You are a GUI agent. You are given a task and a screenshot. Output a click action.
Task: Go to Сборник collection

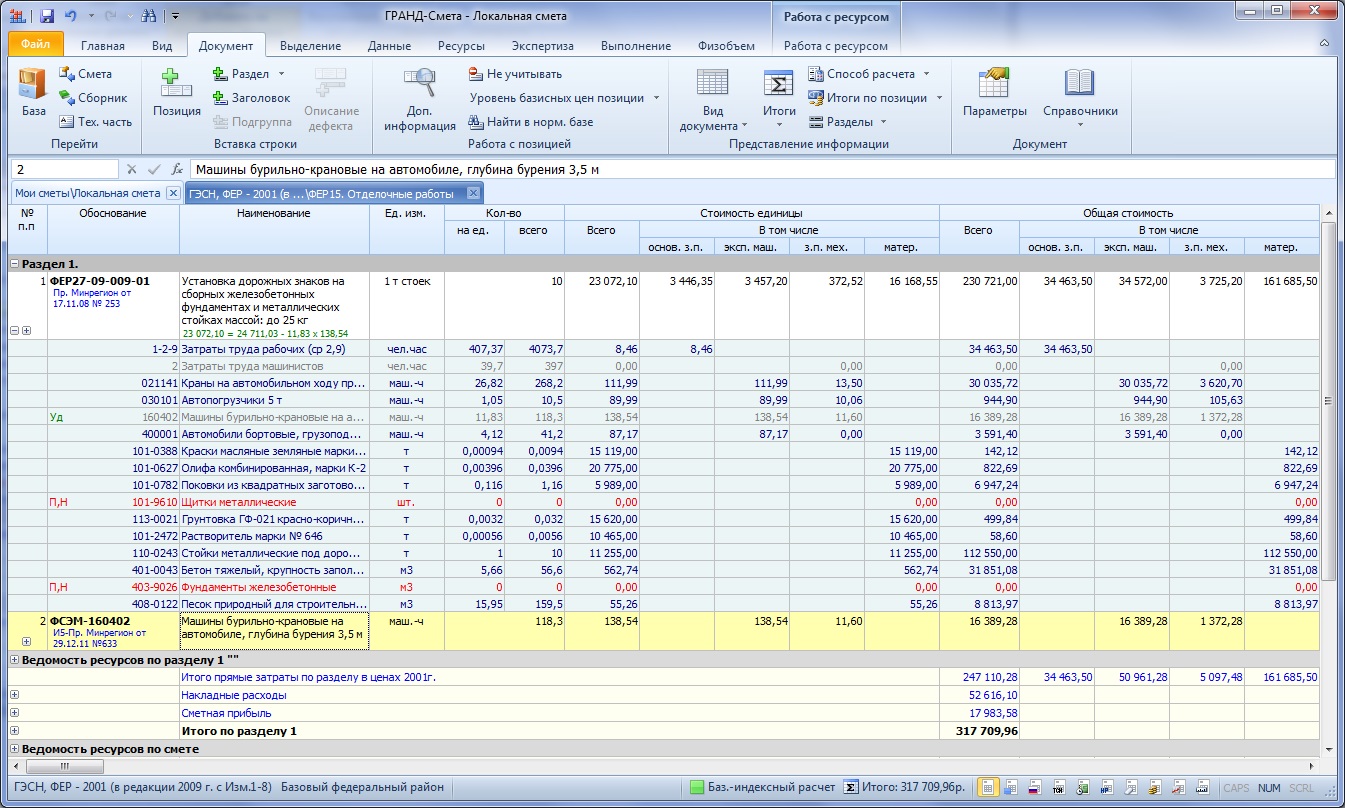(93, 98)
